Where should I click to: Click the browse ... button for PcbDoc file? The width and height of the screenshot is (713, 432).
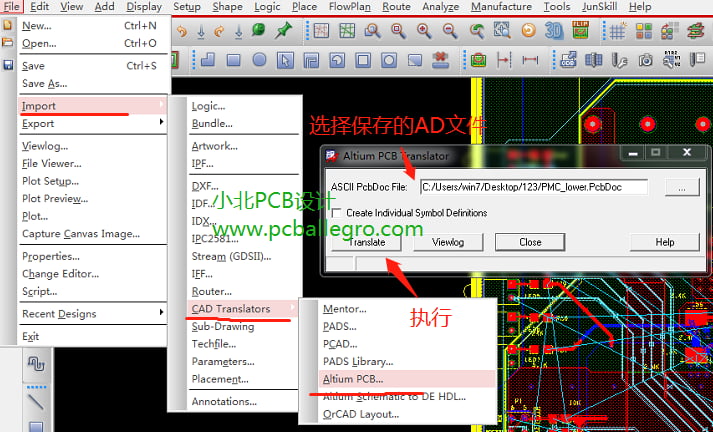pyautogui.click(x=682, y=187)
